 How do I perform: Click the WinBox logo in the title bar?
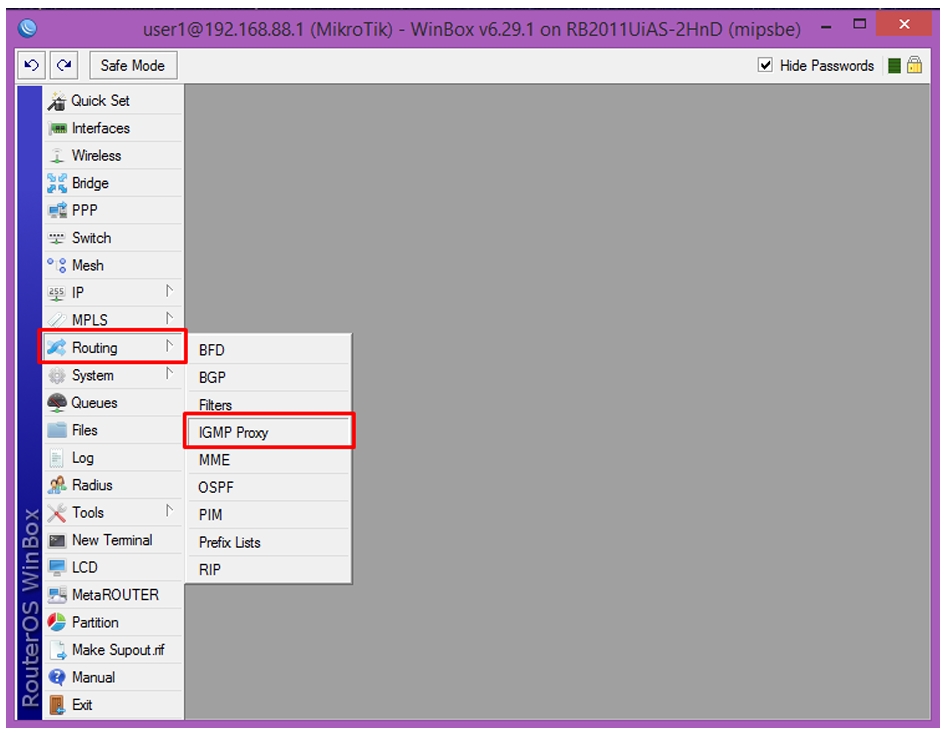tap(27, 28)
